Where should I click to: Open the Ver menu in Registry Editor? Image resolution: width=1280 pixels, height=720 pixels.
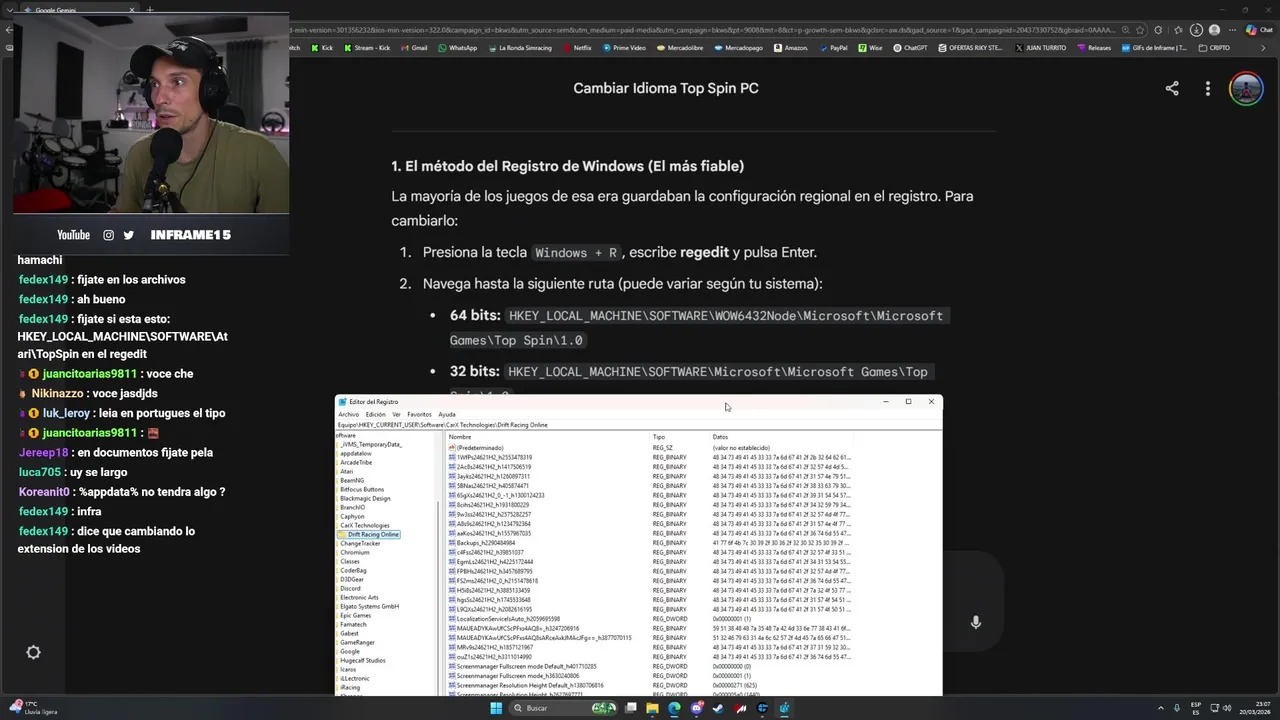(396, 414)
